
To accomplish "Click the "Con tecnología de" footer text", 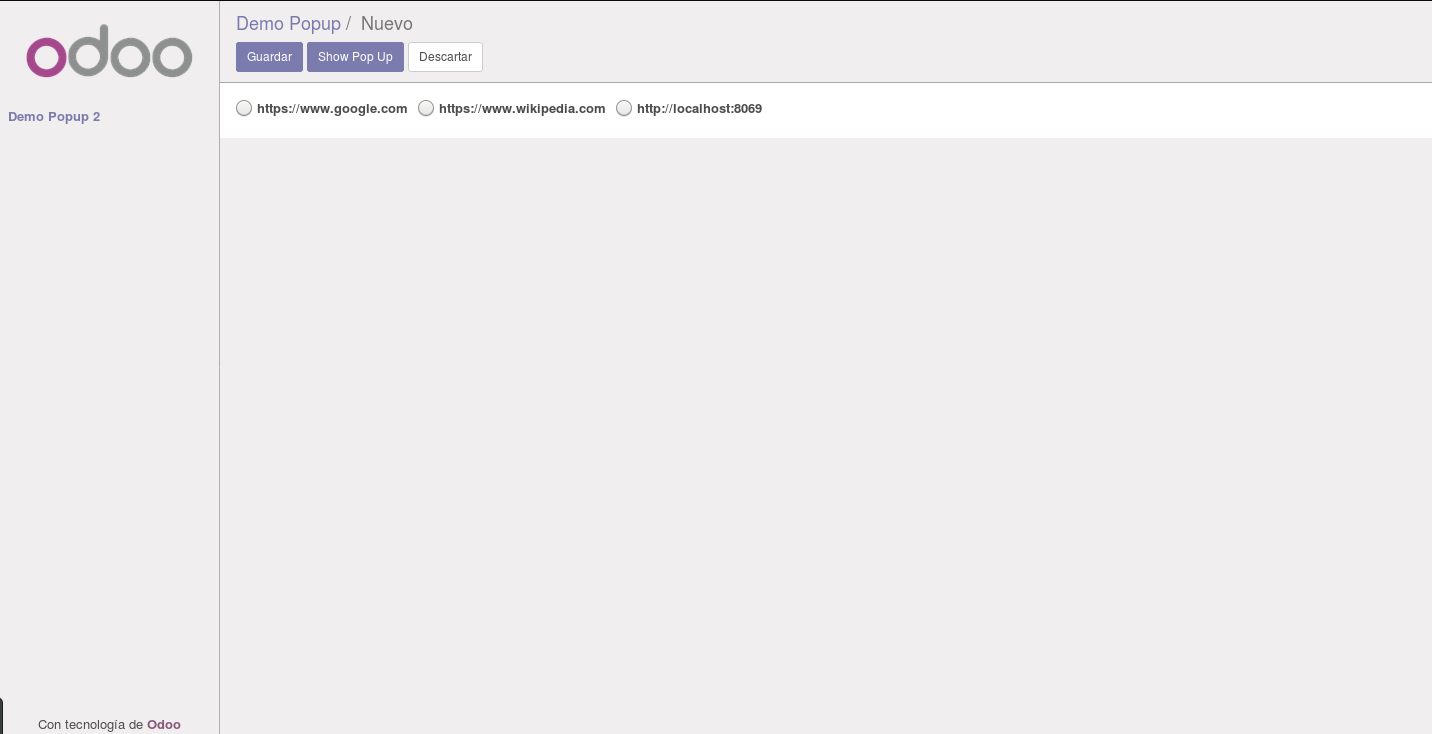I will [90, 724].
